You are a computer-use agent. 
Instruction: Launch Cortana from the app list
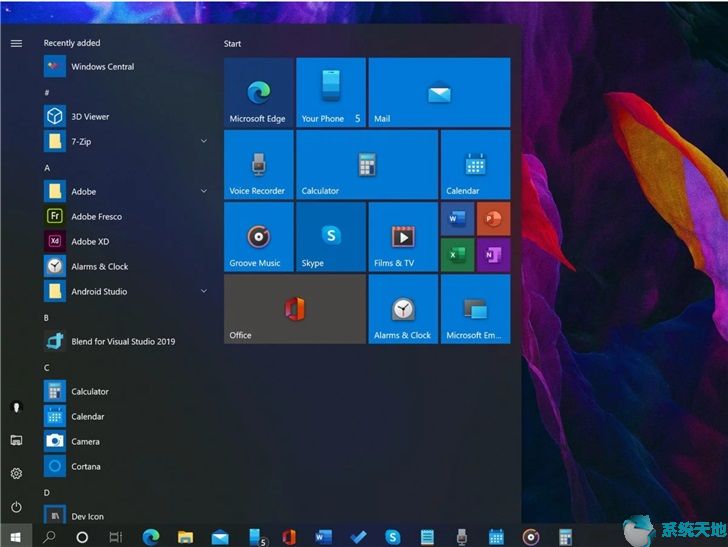tap(125, 466)
